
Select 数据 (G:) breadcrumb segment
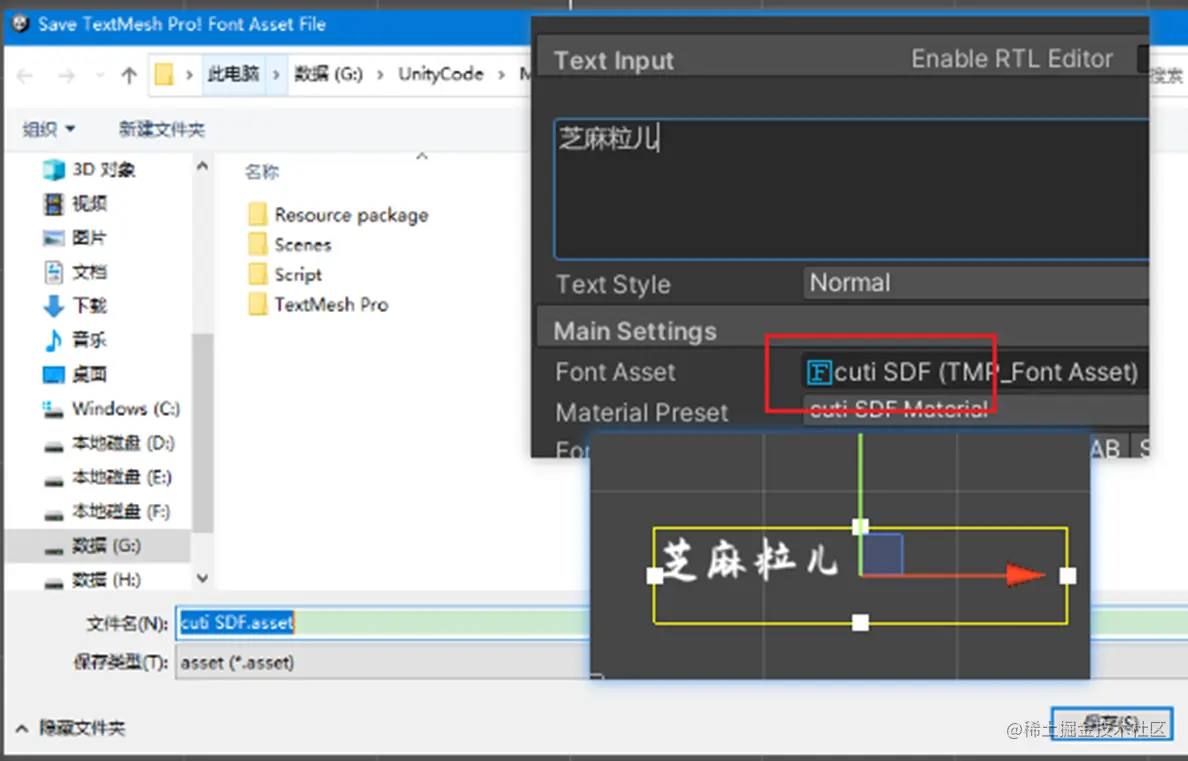[329, 74]
